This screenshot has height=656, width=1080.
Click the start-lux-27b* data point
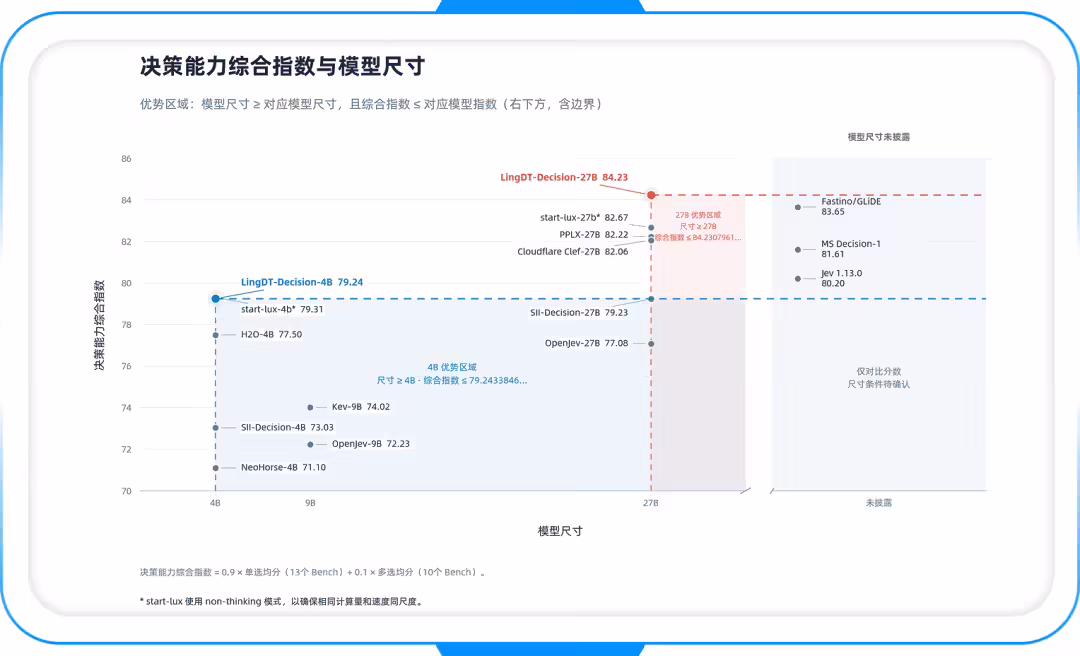pyautogui.click(x=651, y=227)
